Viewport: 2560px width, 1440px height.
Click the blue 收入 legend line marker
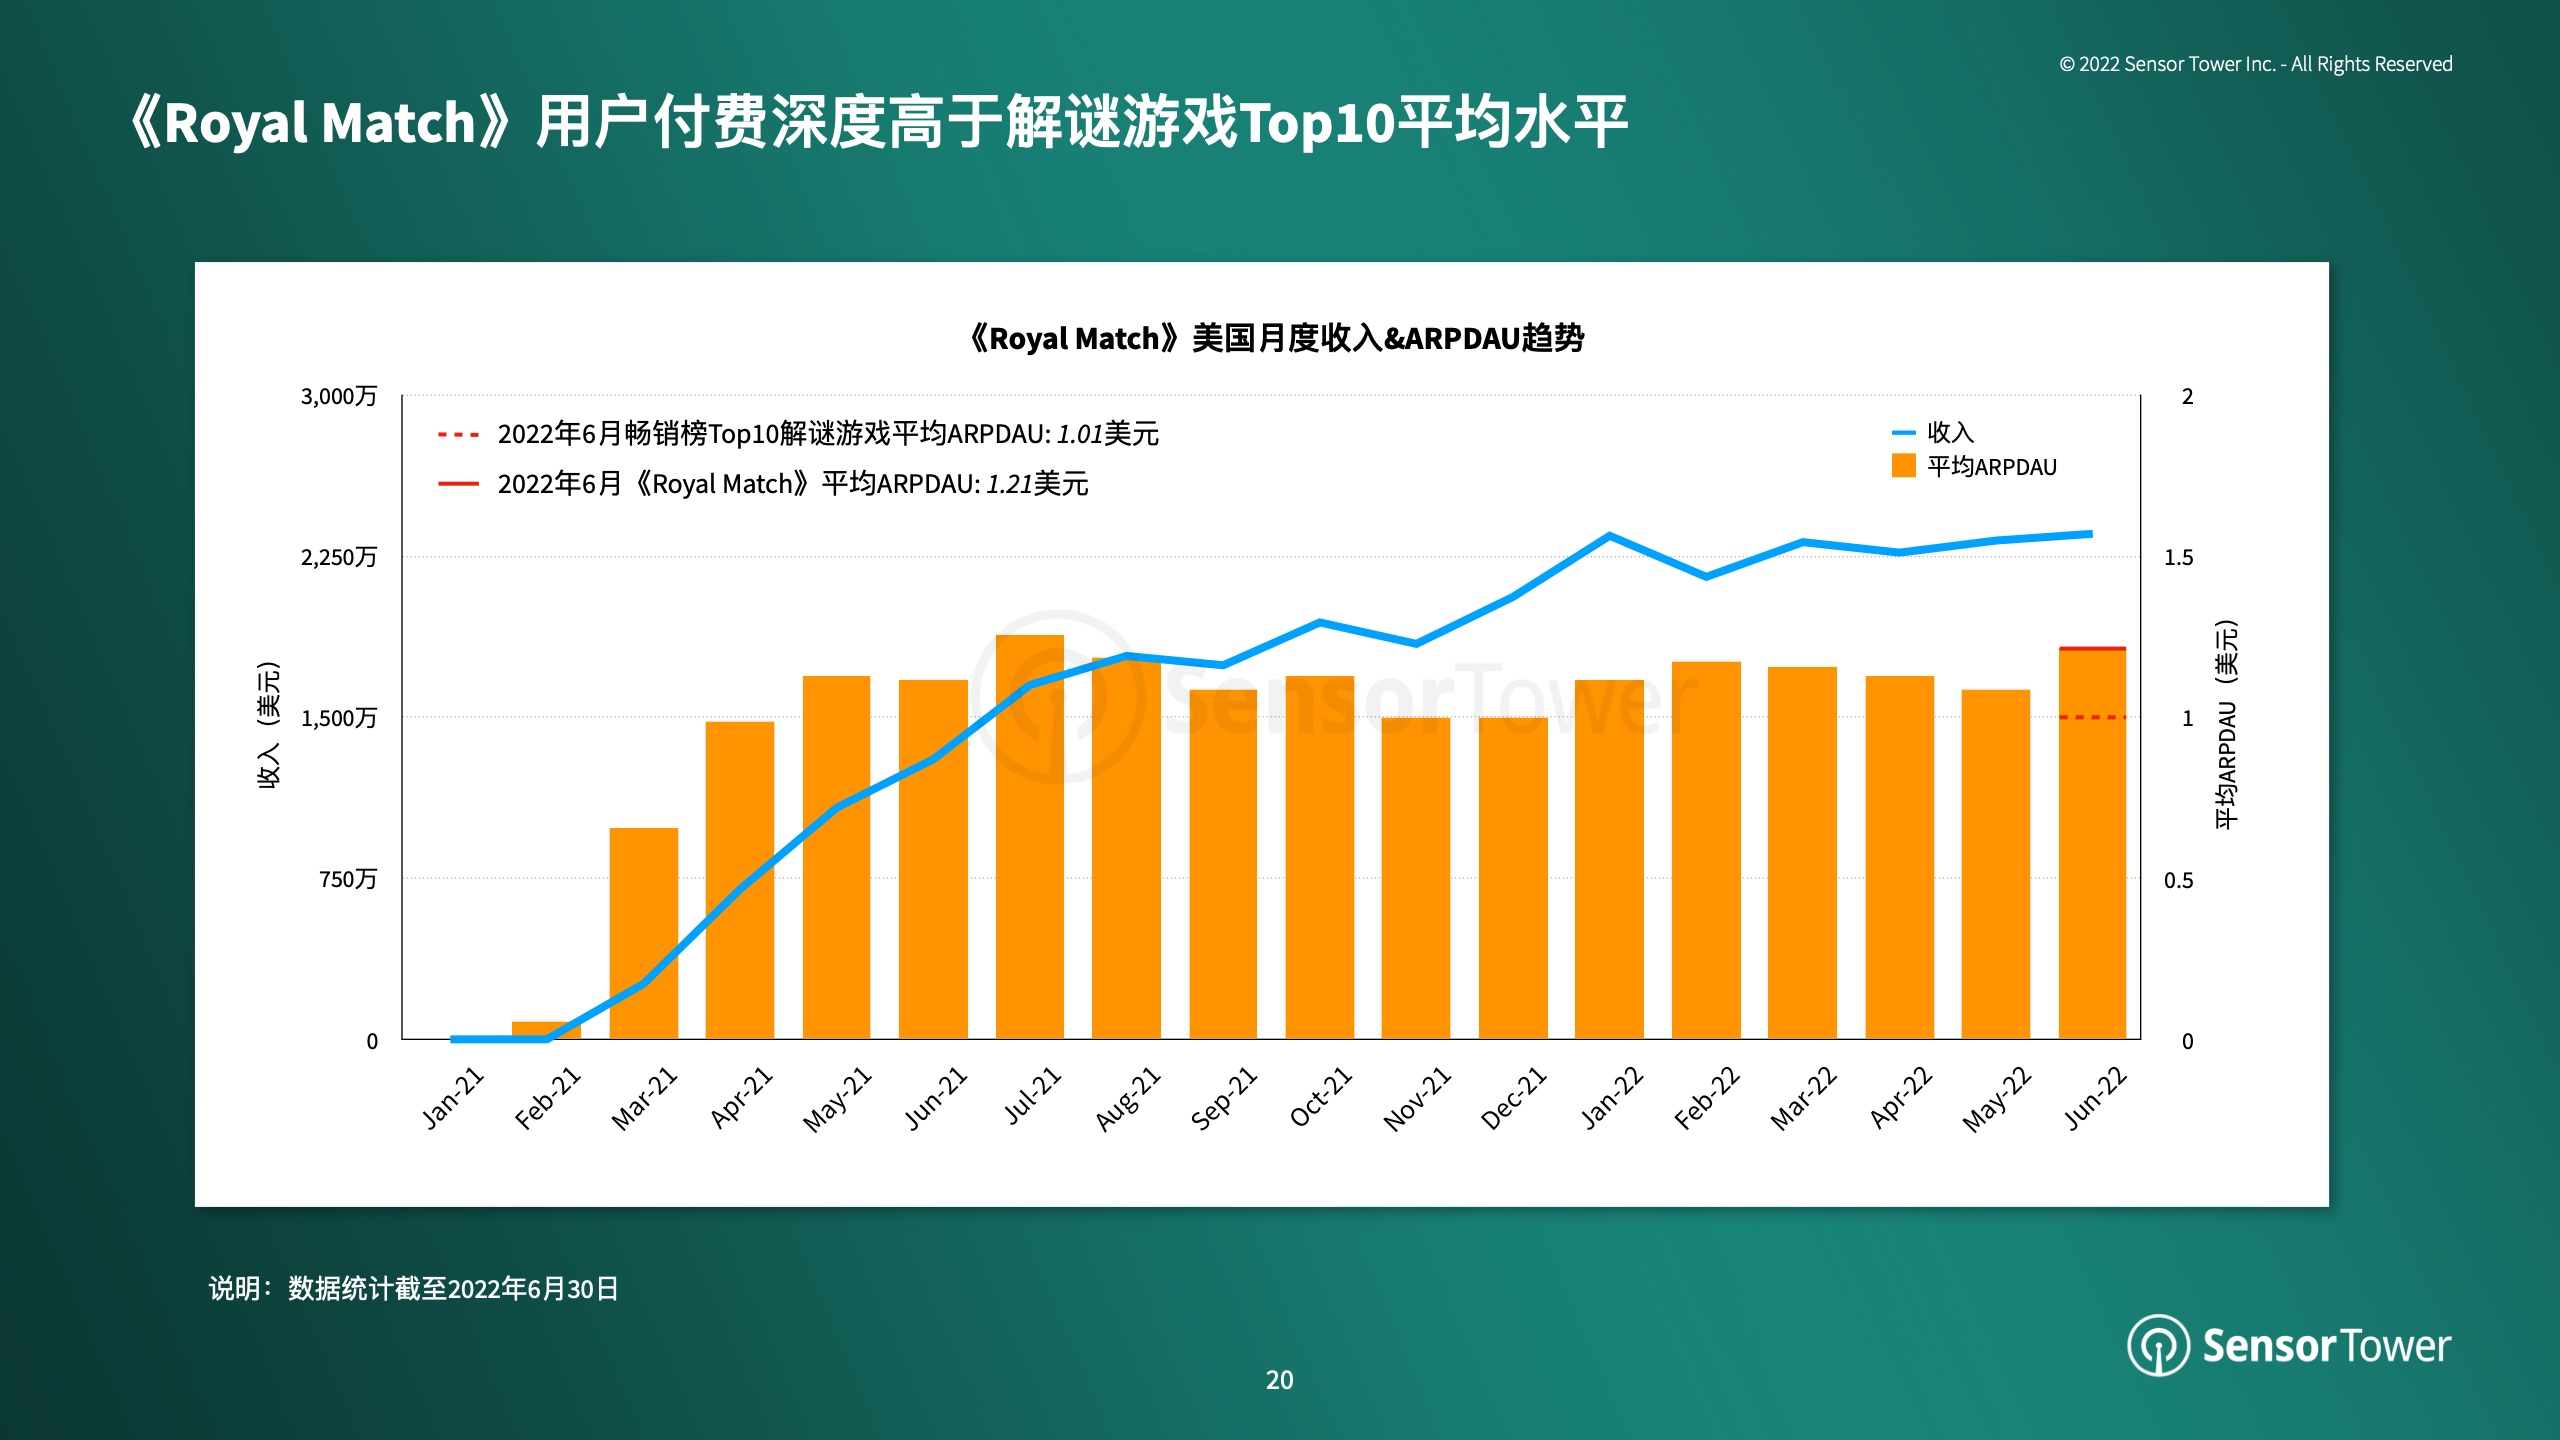[x=1903, y=433]
